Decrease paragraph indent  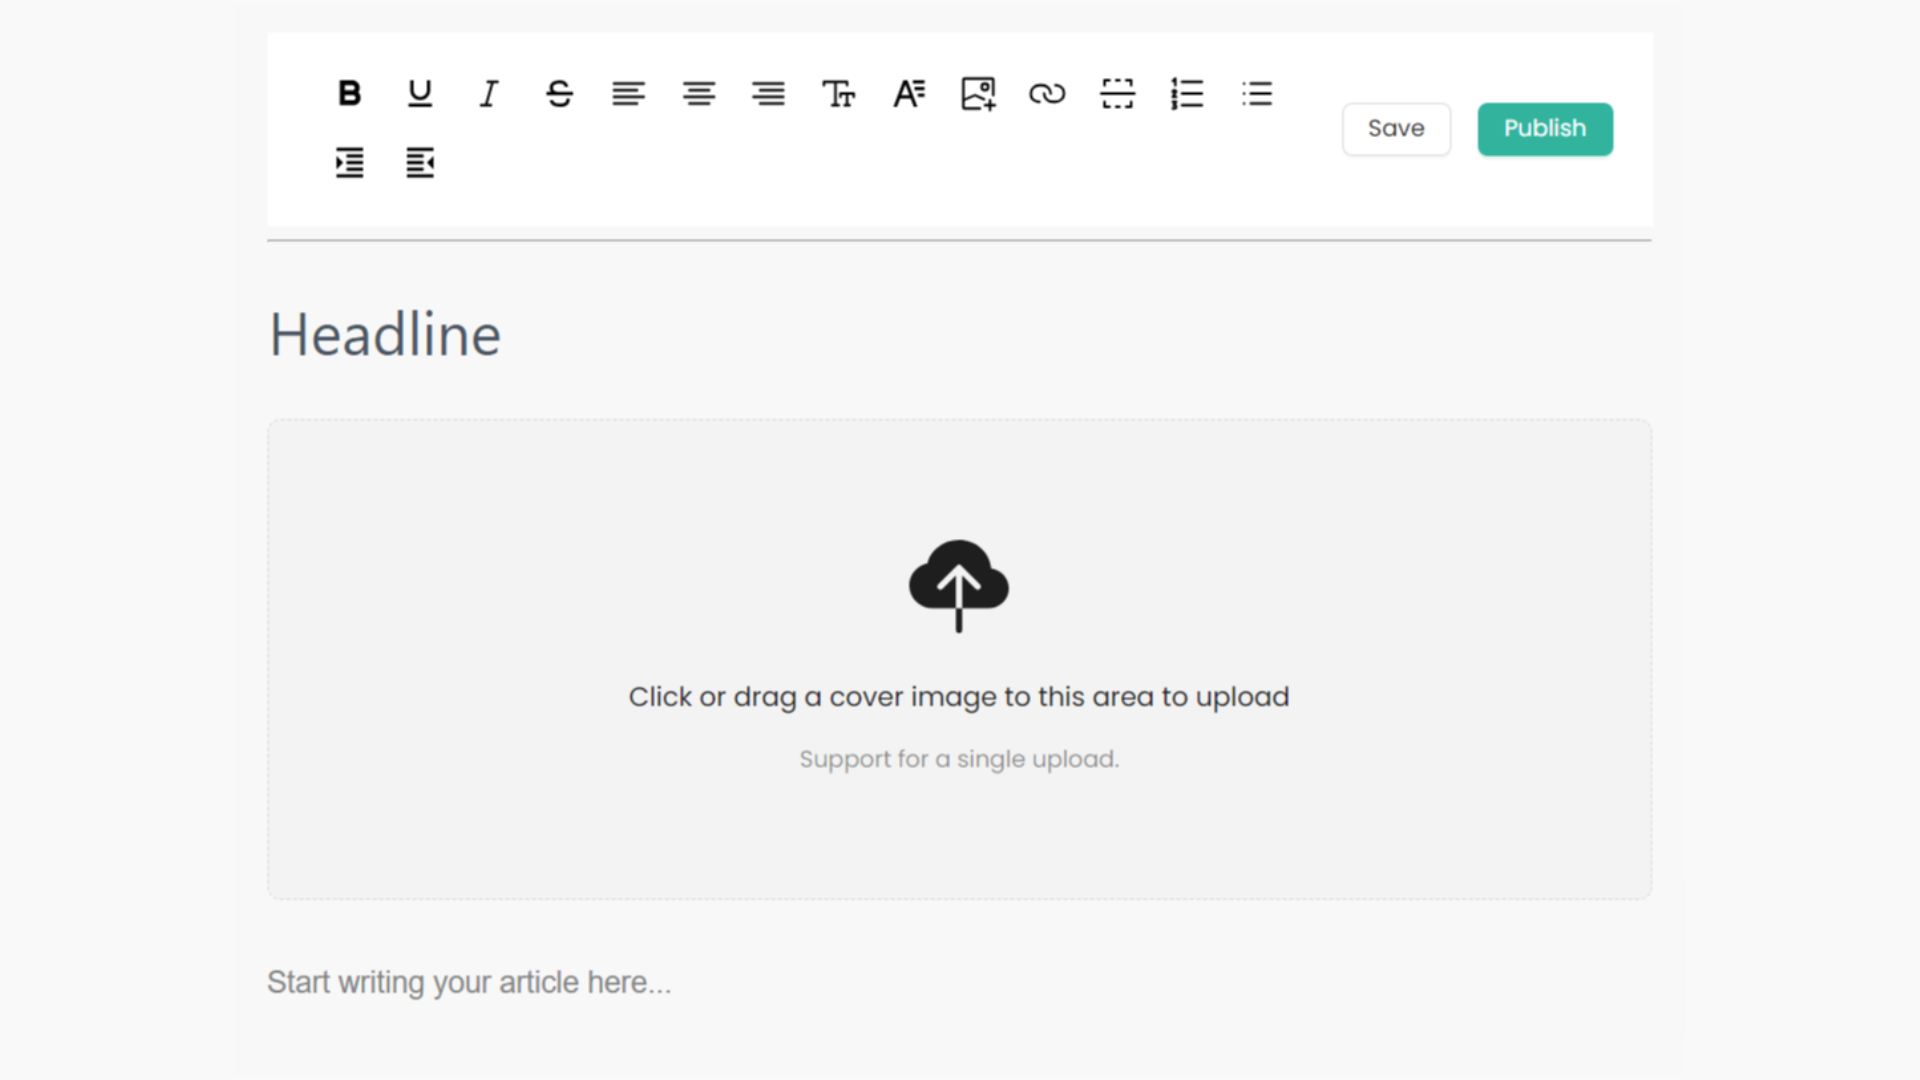pyautogui.click(x=420, y=162)
